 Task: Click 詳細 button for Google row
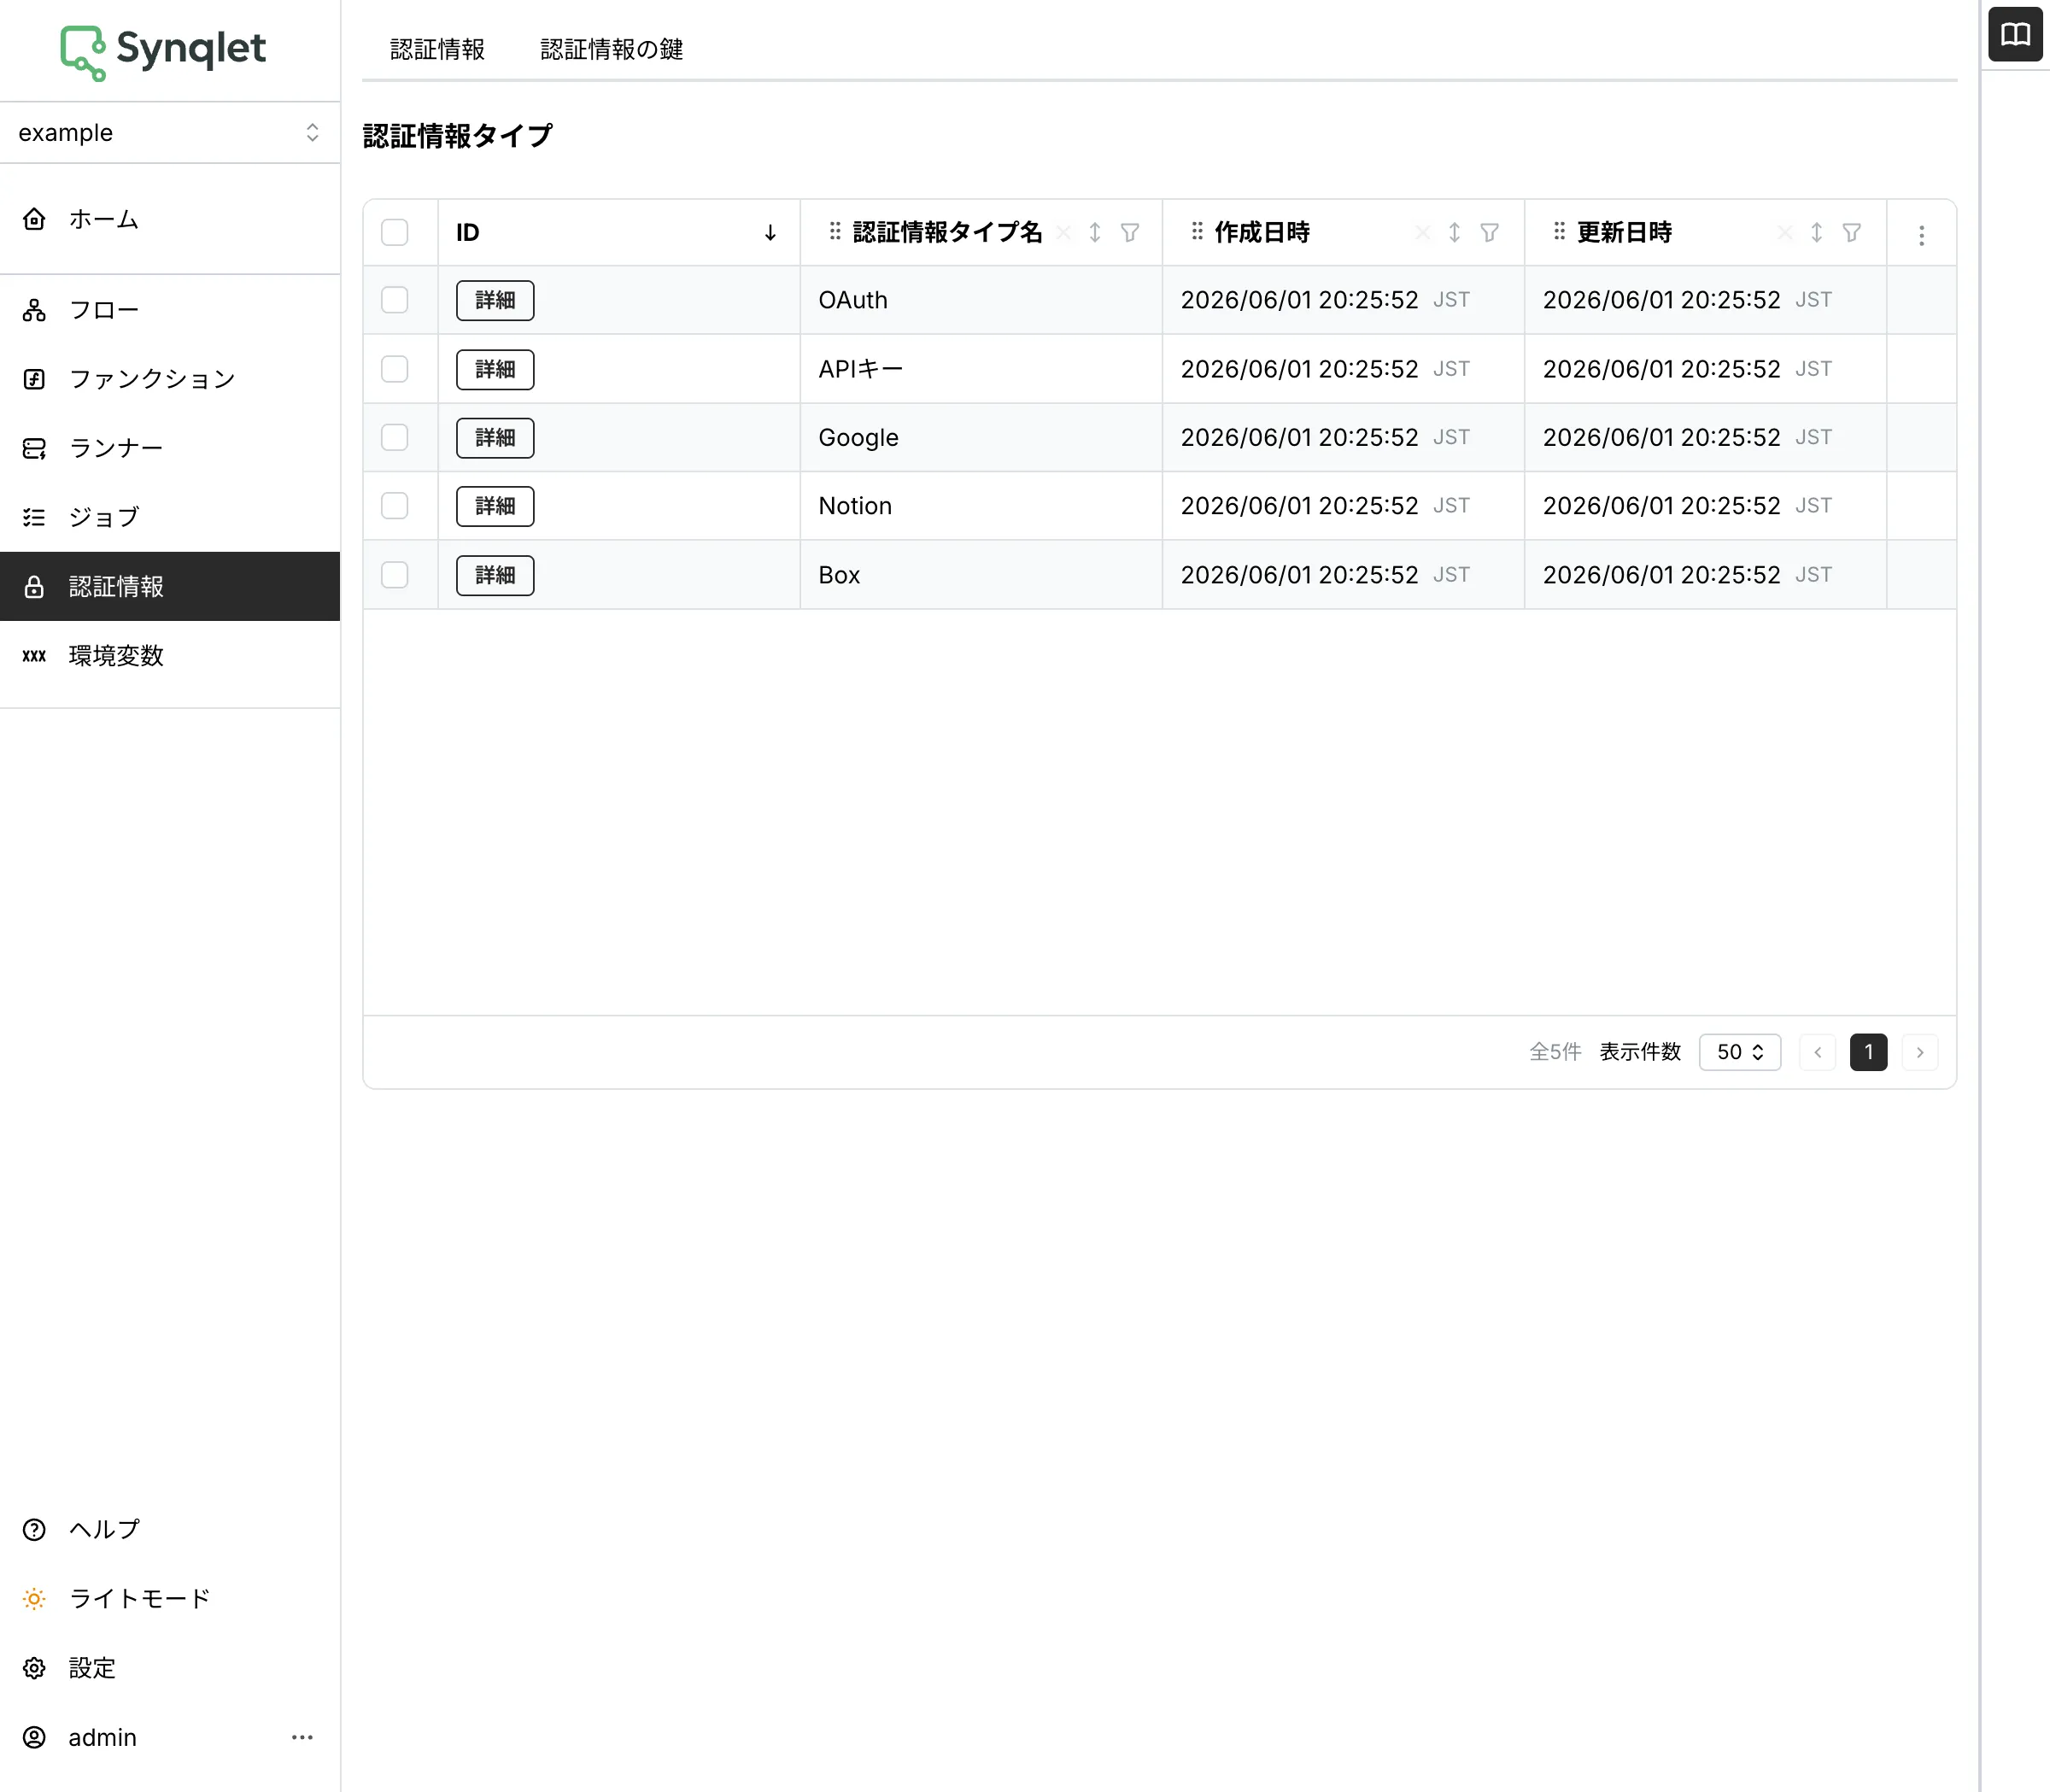pyautogui.click(x=495, y=438)
